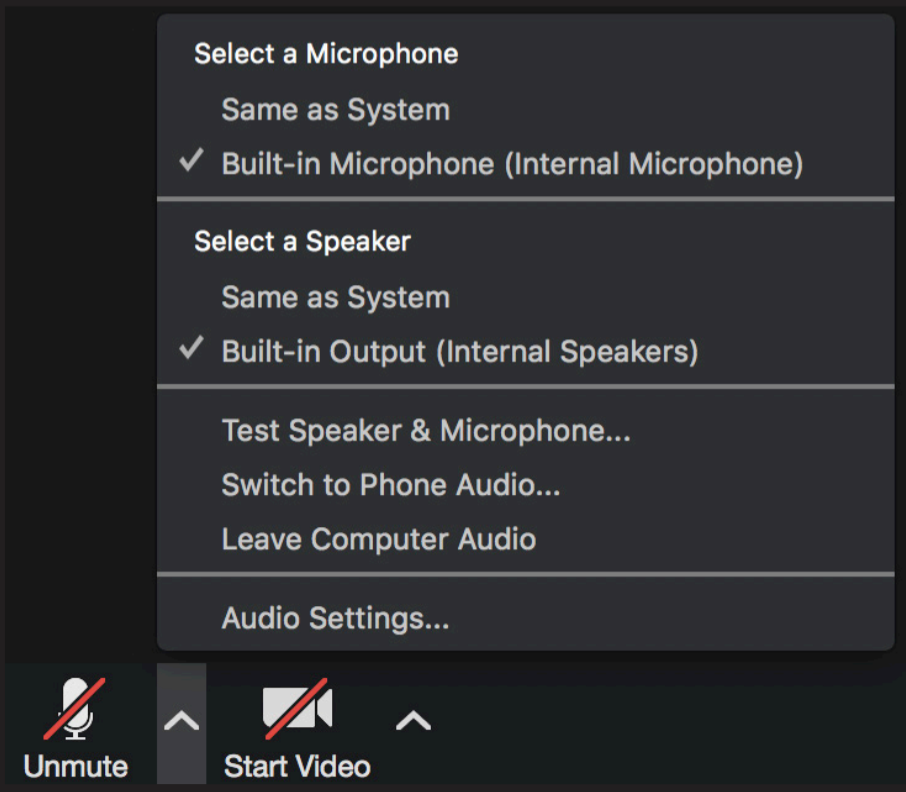Choose Same as System under Select a Microphone
906x792 pixels.
(x=335, y=110)
